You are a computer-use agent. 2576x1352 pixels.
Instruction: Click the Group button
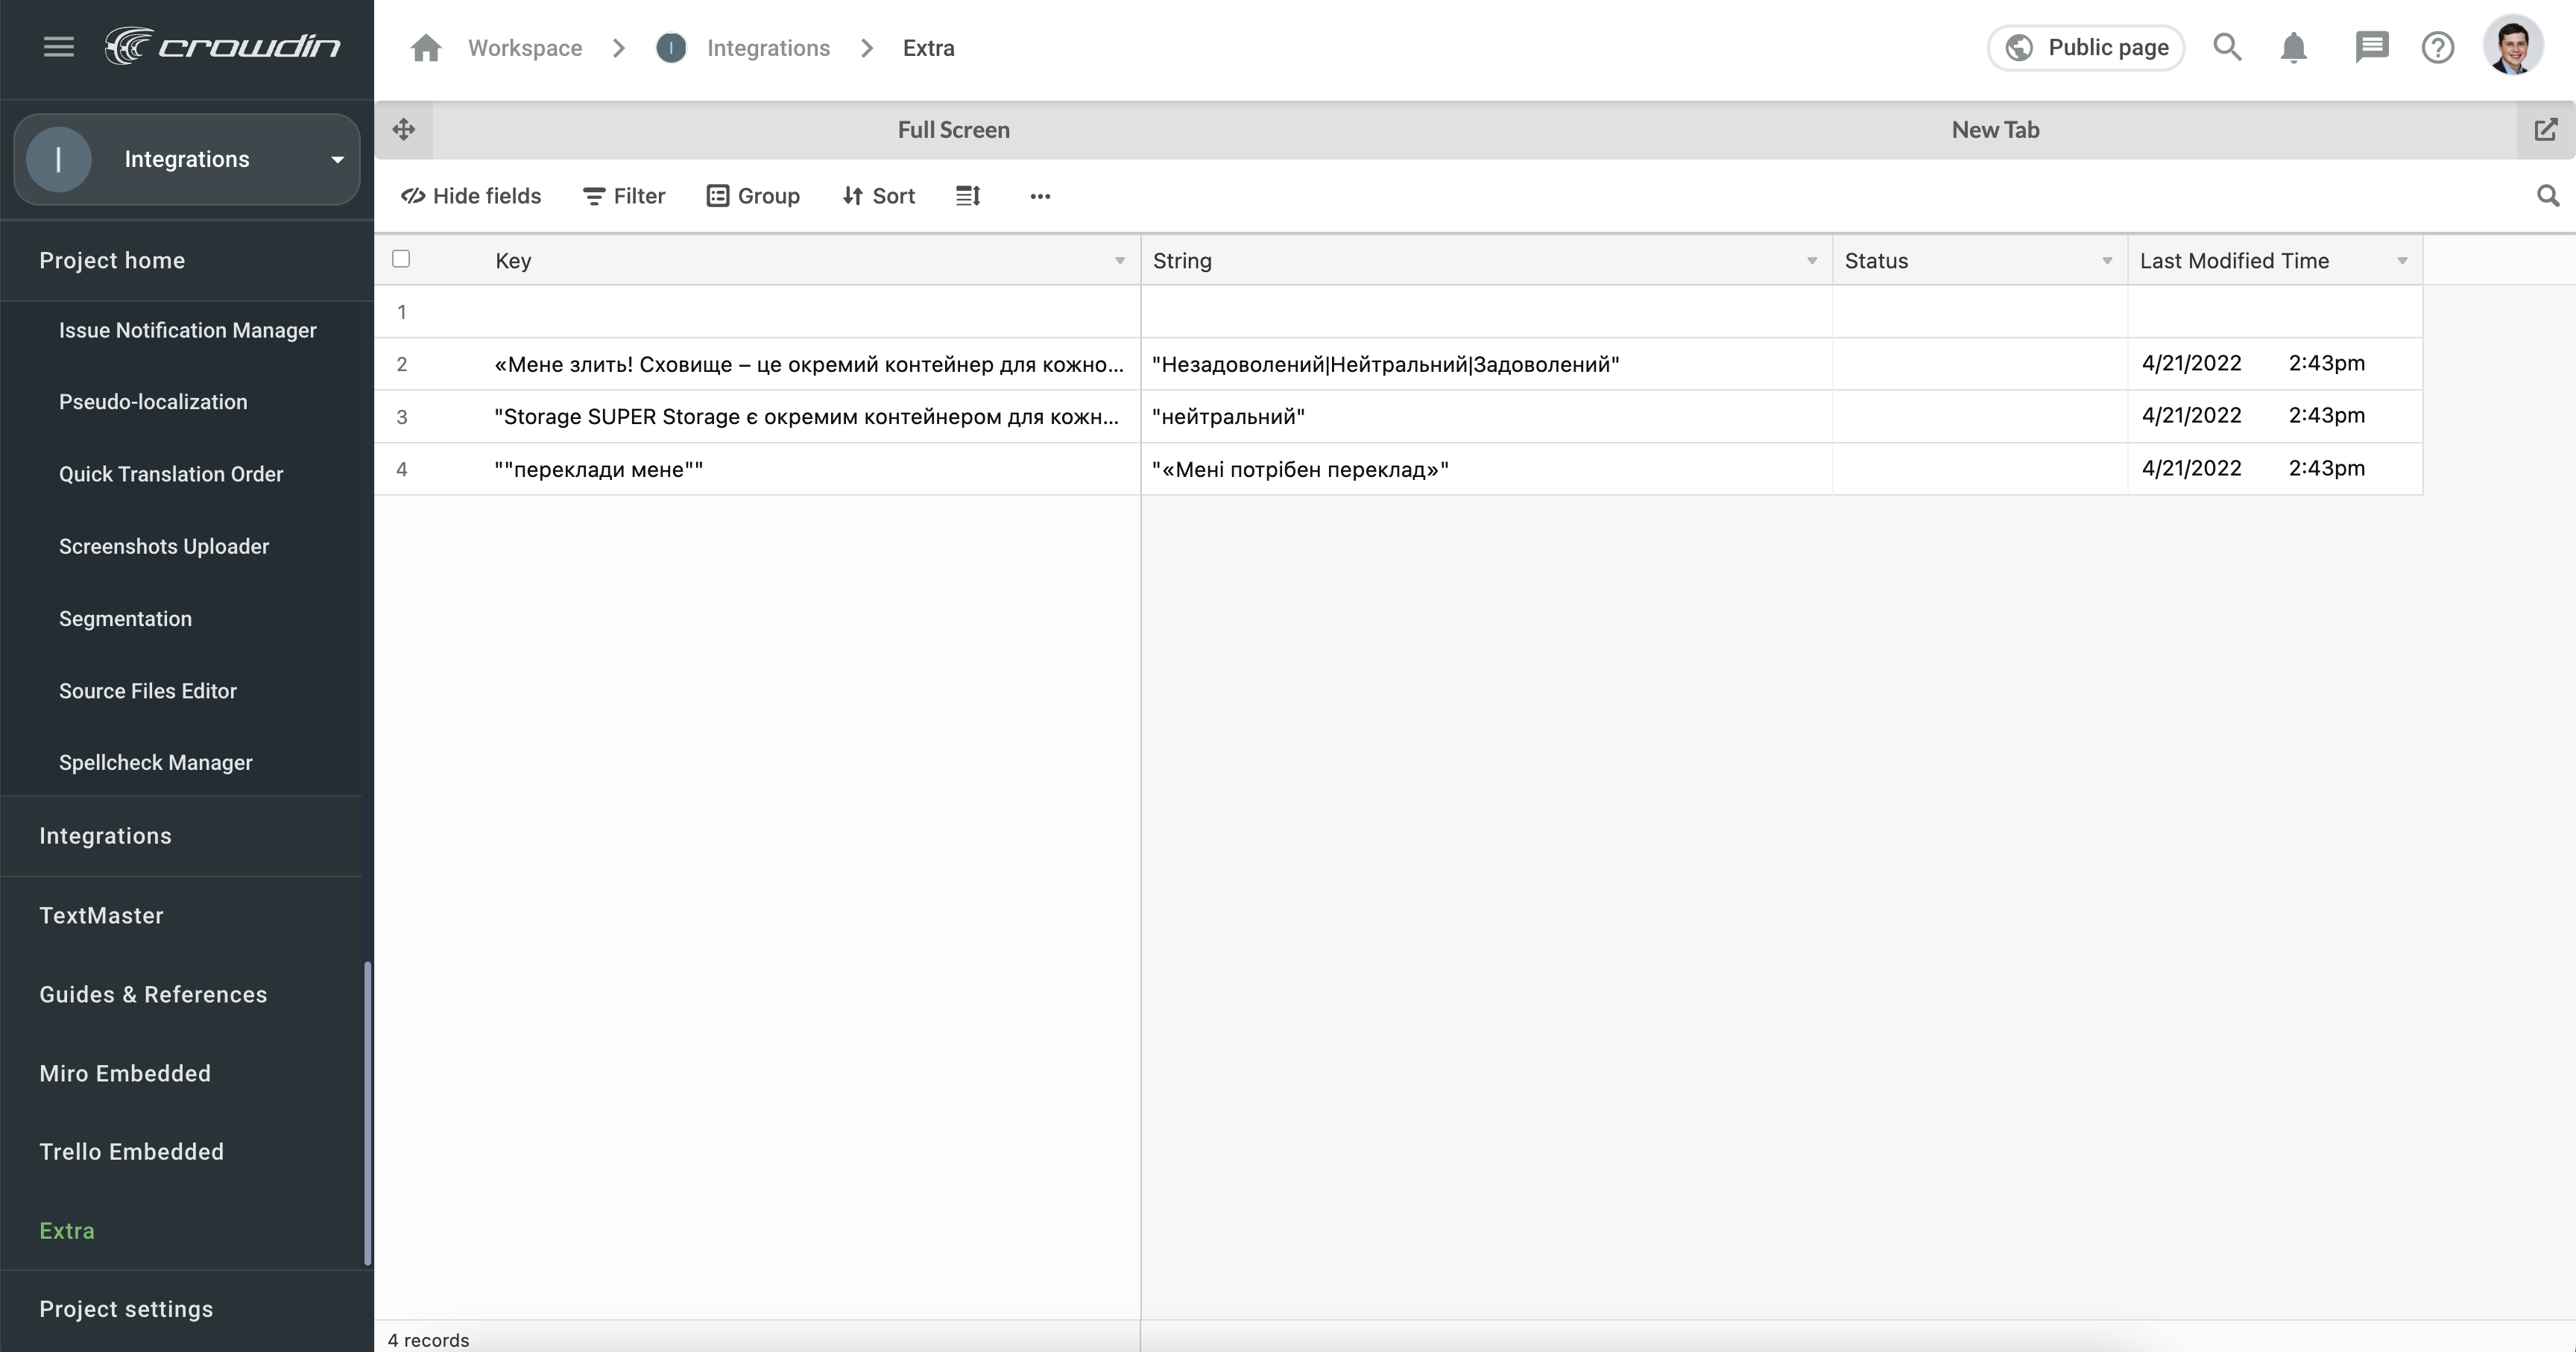(x=753, y=196)
